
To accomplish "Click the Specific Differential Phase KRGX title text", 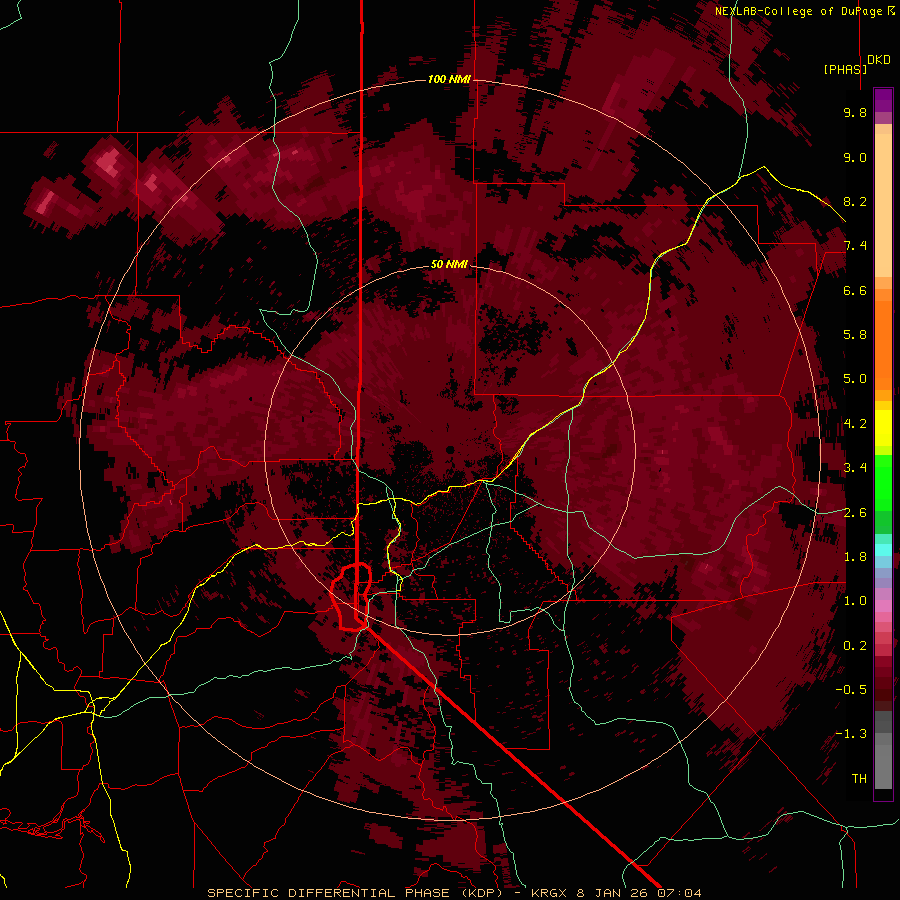I will click(454, 893).
